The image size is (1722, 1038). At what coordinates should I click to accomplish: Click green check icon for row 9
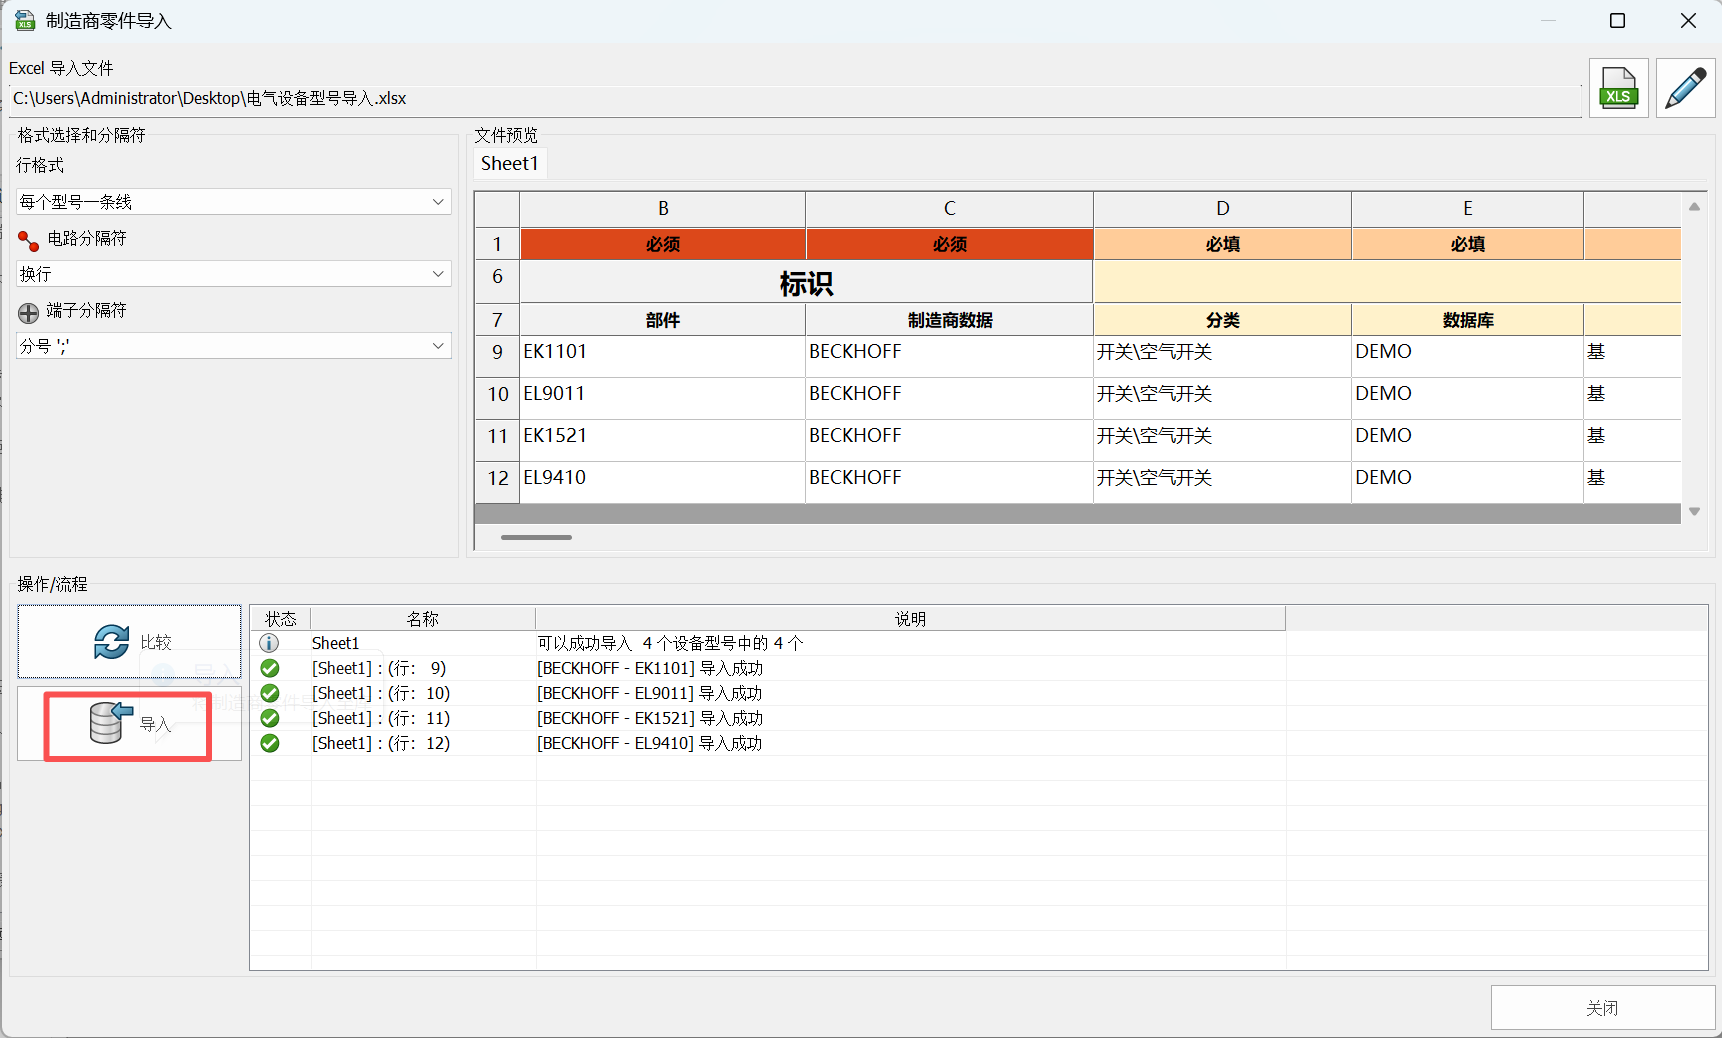pyautogui.click(x=269, y=668)
